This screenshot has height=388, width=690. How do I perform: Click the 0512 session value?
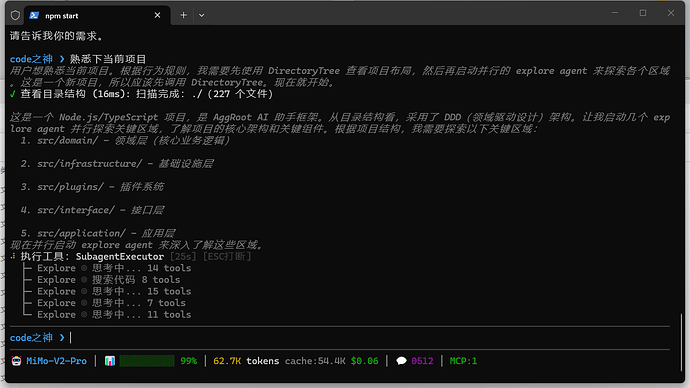tap(422, 361)
